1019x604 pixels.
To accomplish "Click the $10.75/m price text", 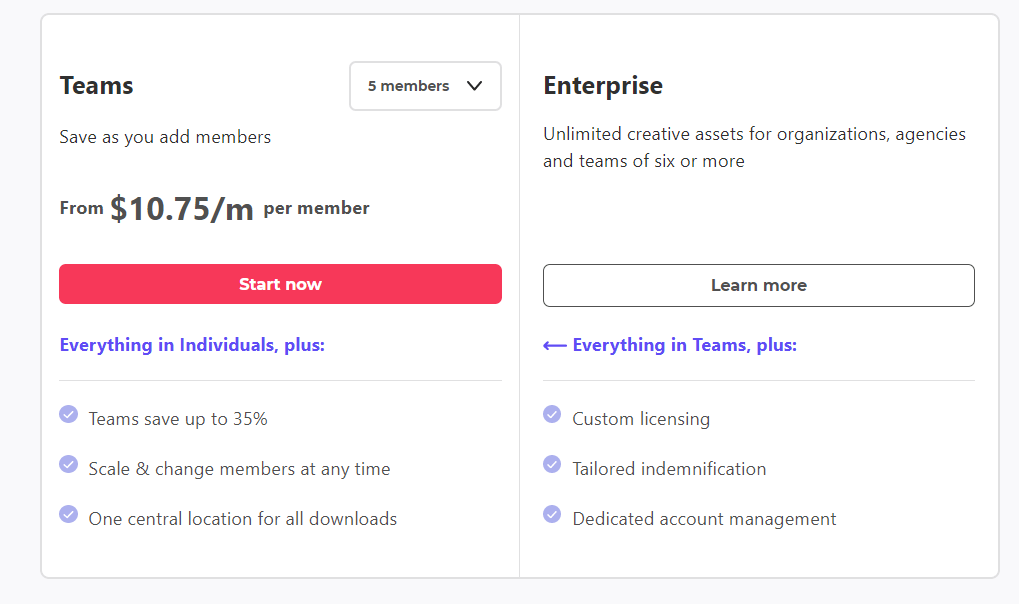I will 181,209.
